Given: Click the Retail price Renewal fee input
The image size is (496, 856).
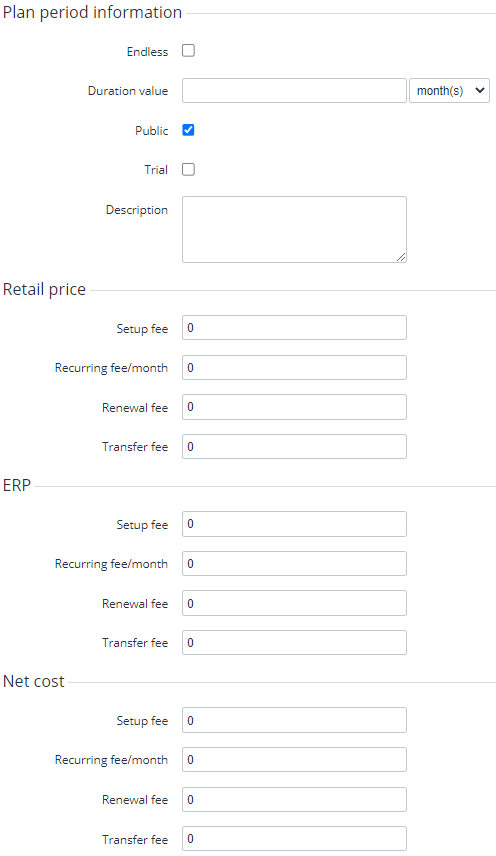Looking at the screenshot, I should (x=294, y=407).
